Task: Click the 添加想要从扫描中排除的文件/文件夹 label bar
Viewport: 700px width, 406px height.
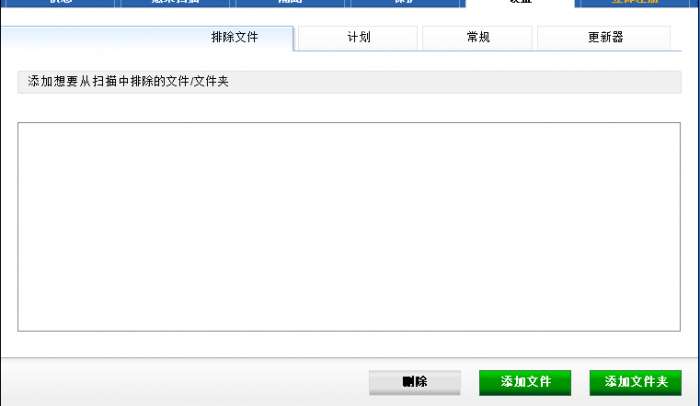Action: click(349, 82)
